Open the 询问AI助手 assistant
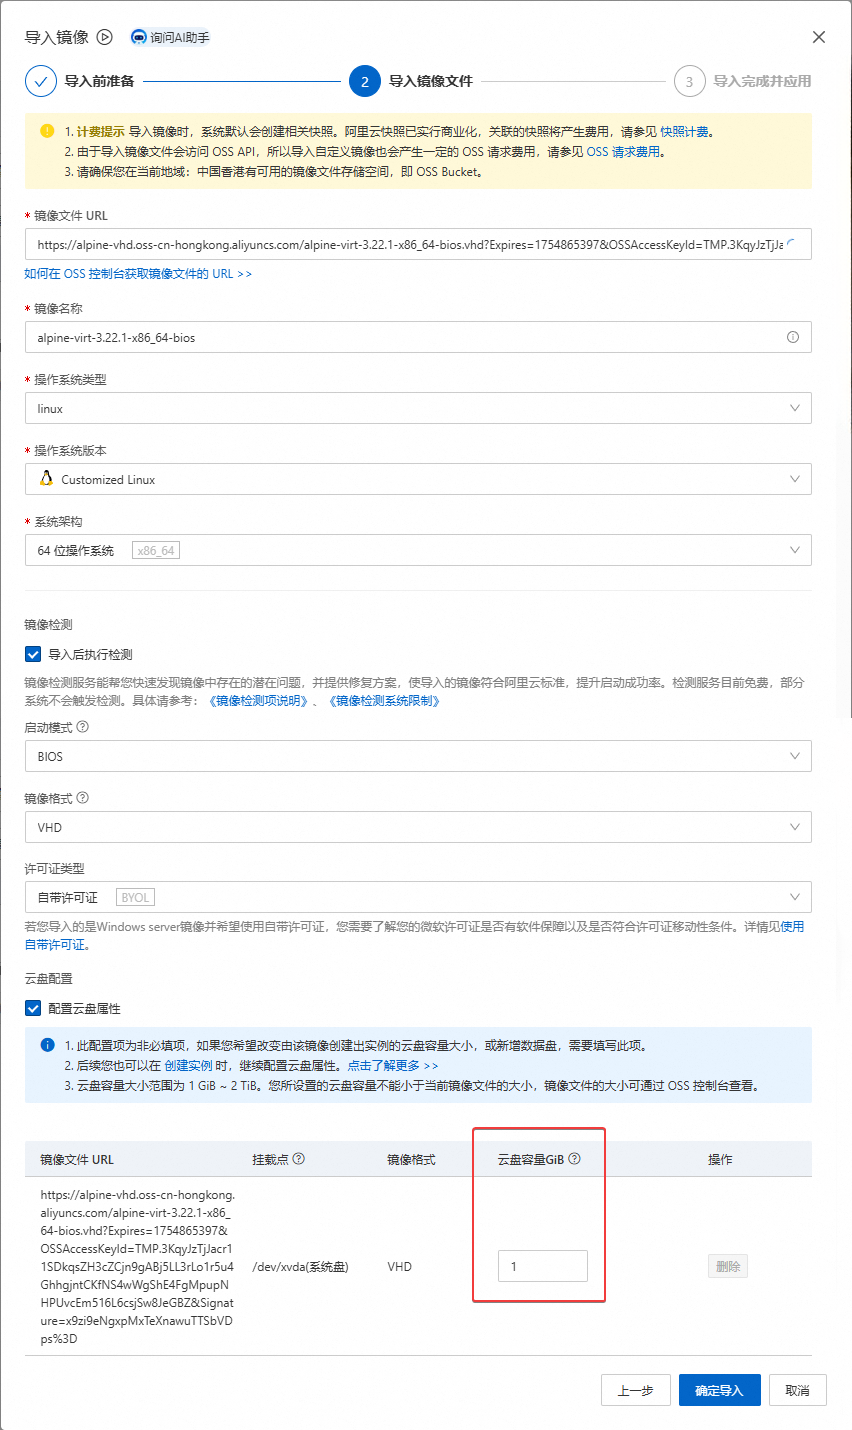852x1430 pixels. (x=169, y=37)
